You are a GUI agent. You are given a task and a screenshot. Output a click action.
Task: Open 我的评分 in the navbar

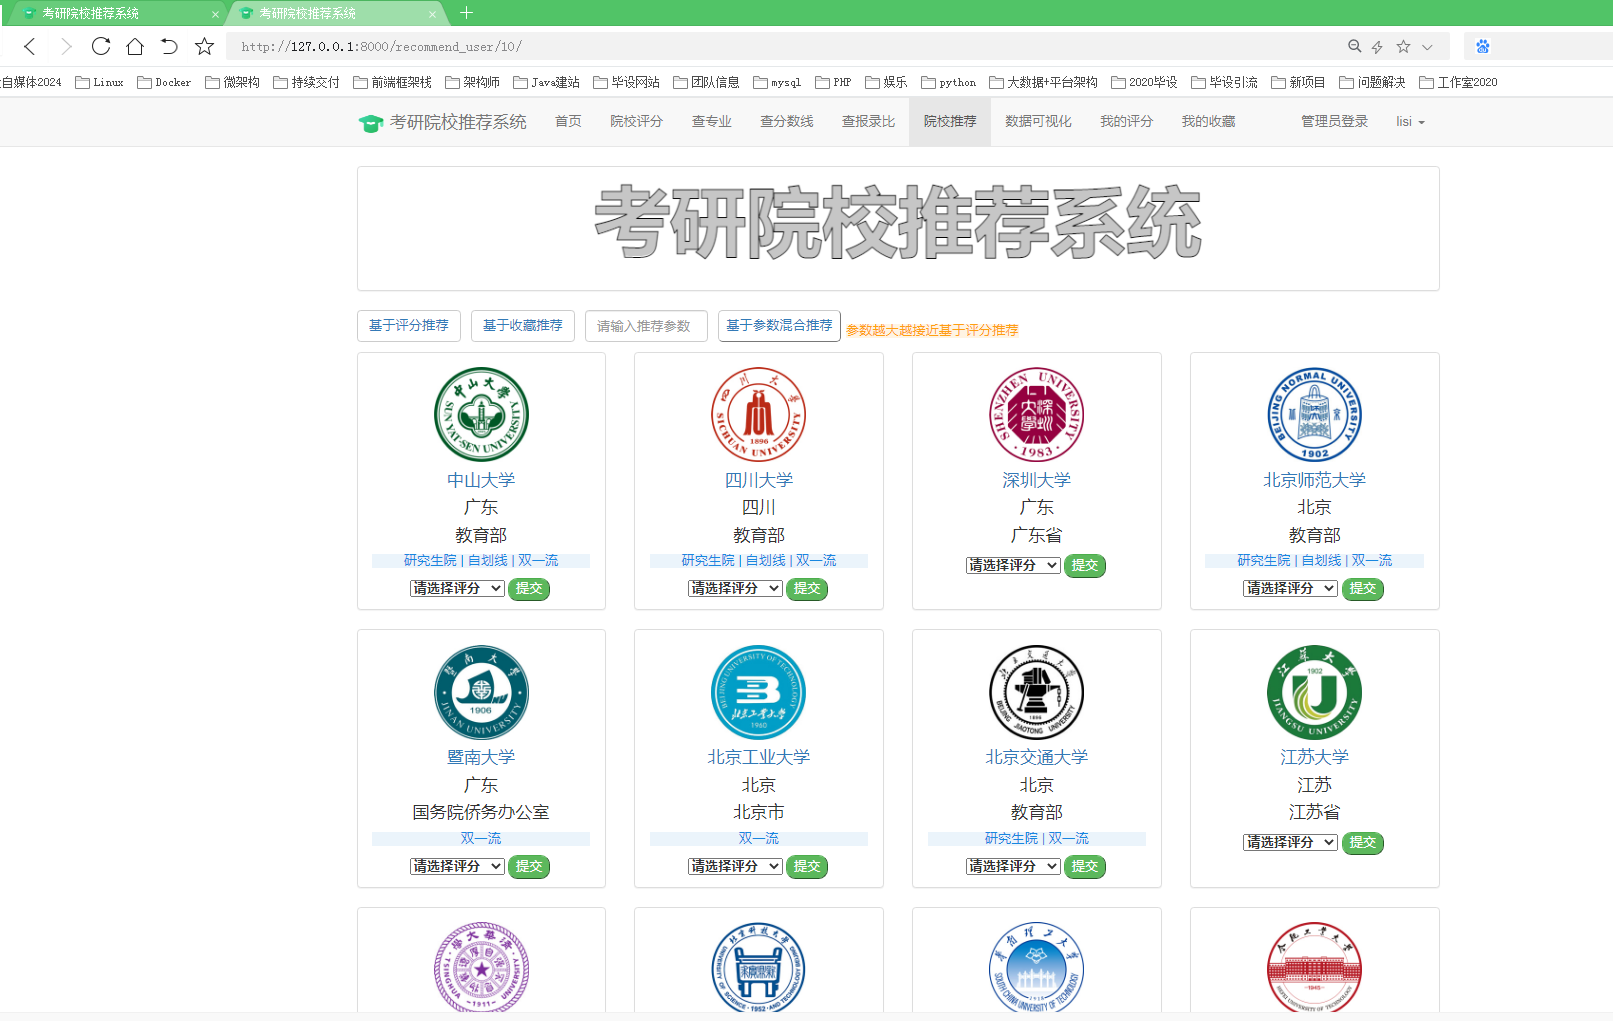point(1126,121)
